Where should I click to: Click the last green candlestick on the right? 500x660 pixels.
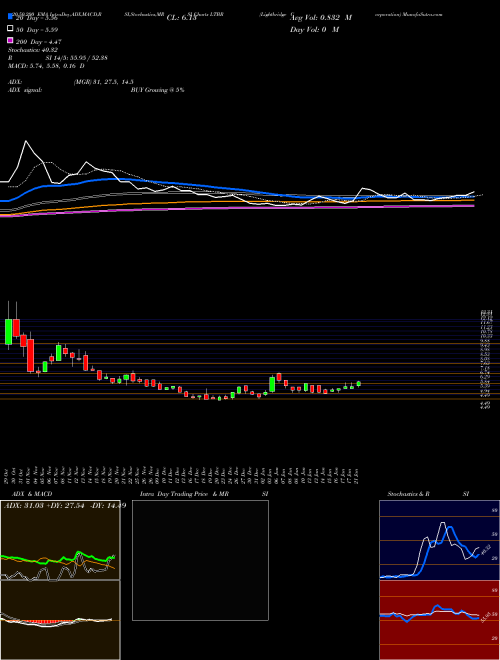point(359,383)
